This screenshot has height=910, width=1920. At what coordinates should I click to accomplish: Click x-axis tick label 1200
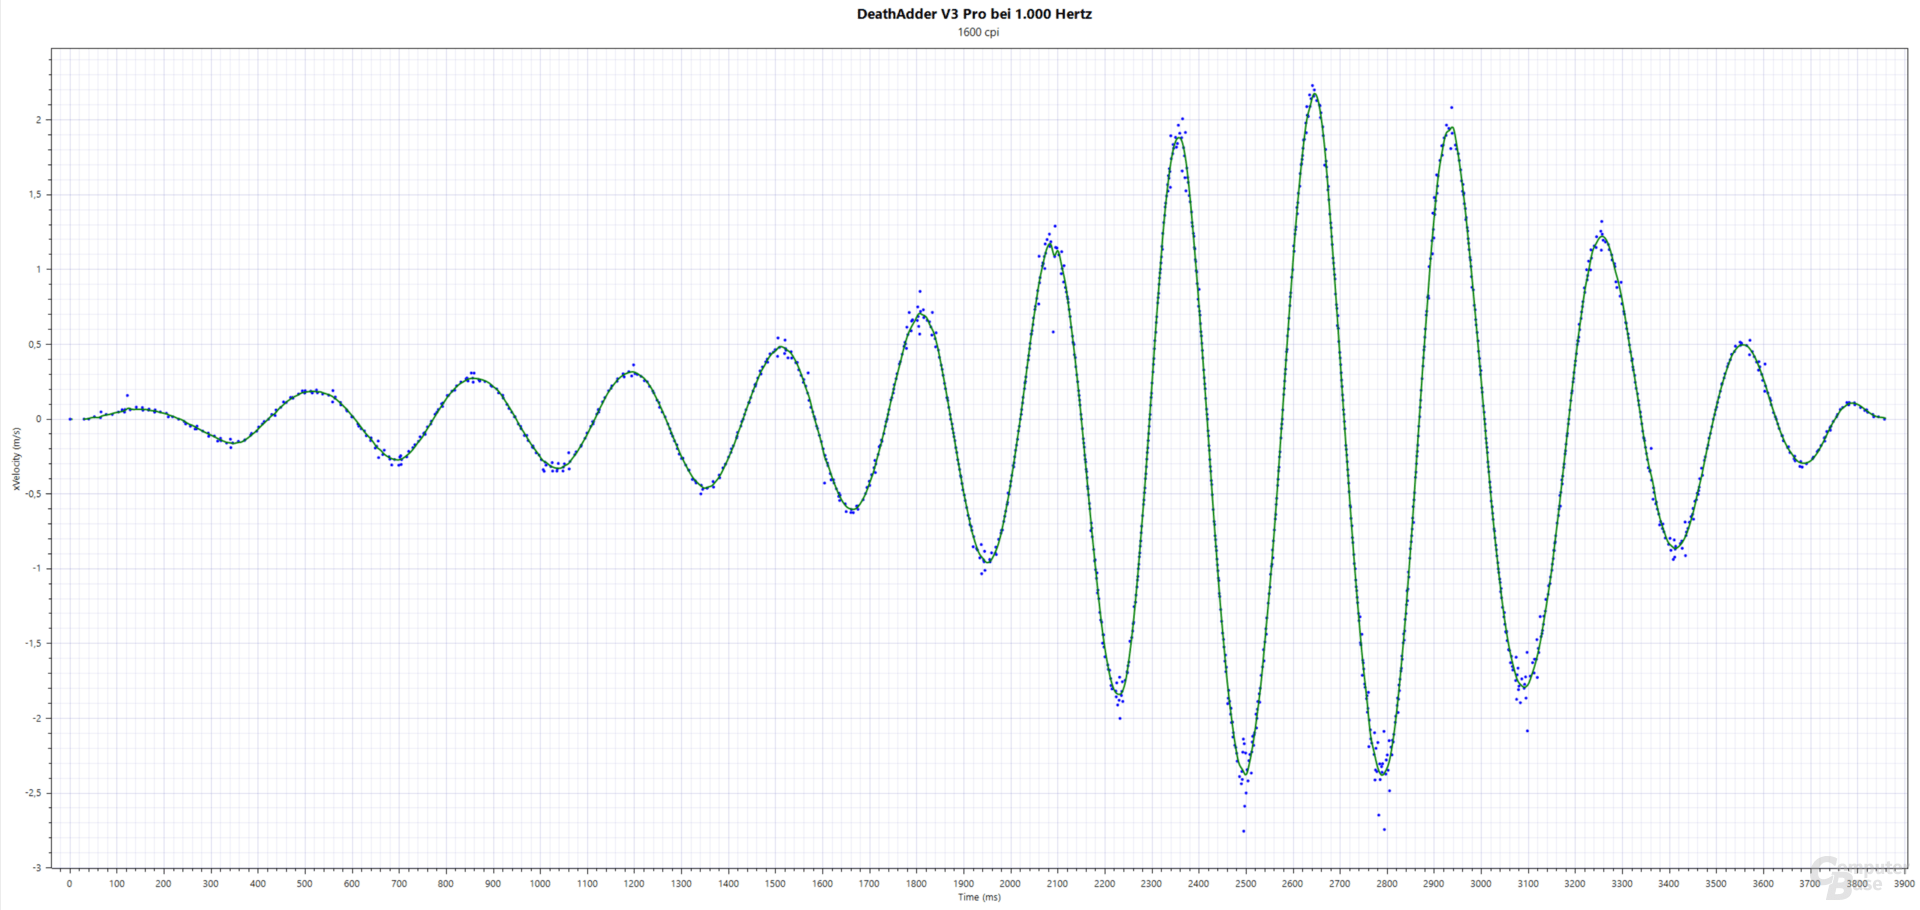pyautogui.click(x=634, y=883)
